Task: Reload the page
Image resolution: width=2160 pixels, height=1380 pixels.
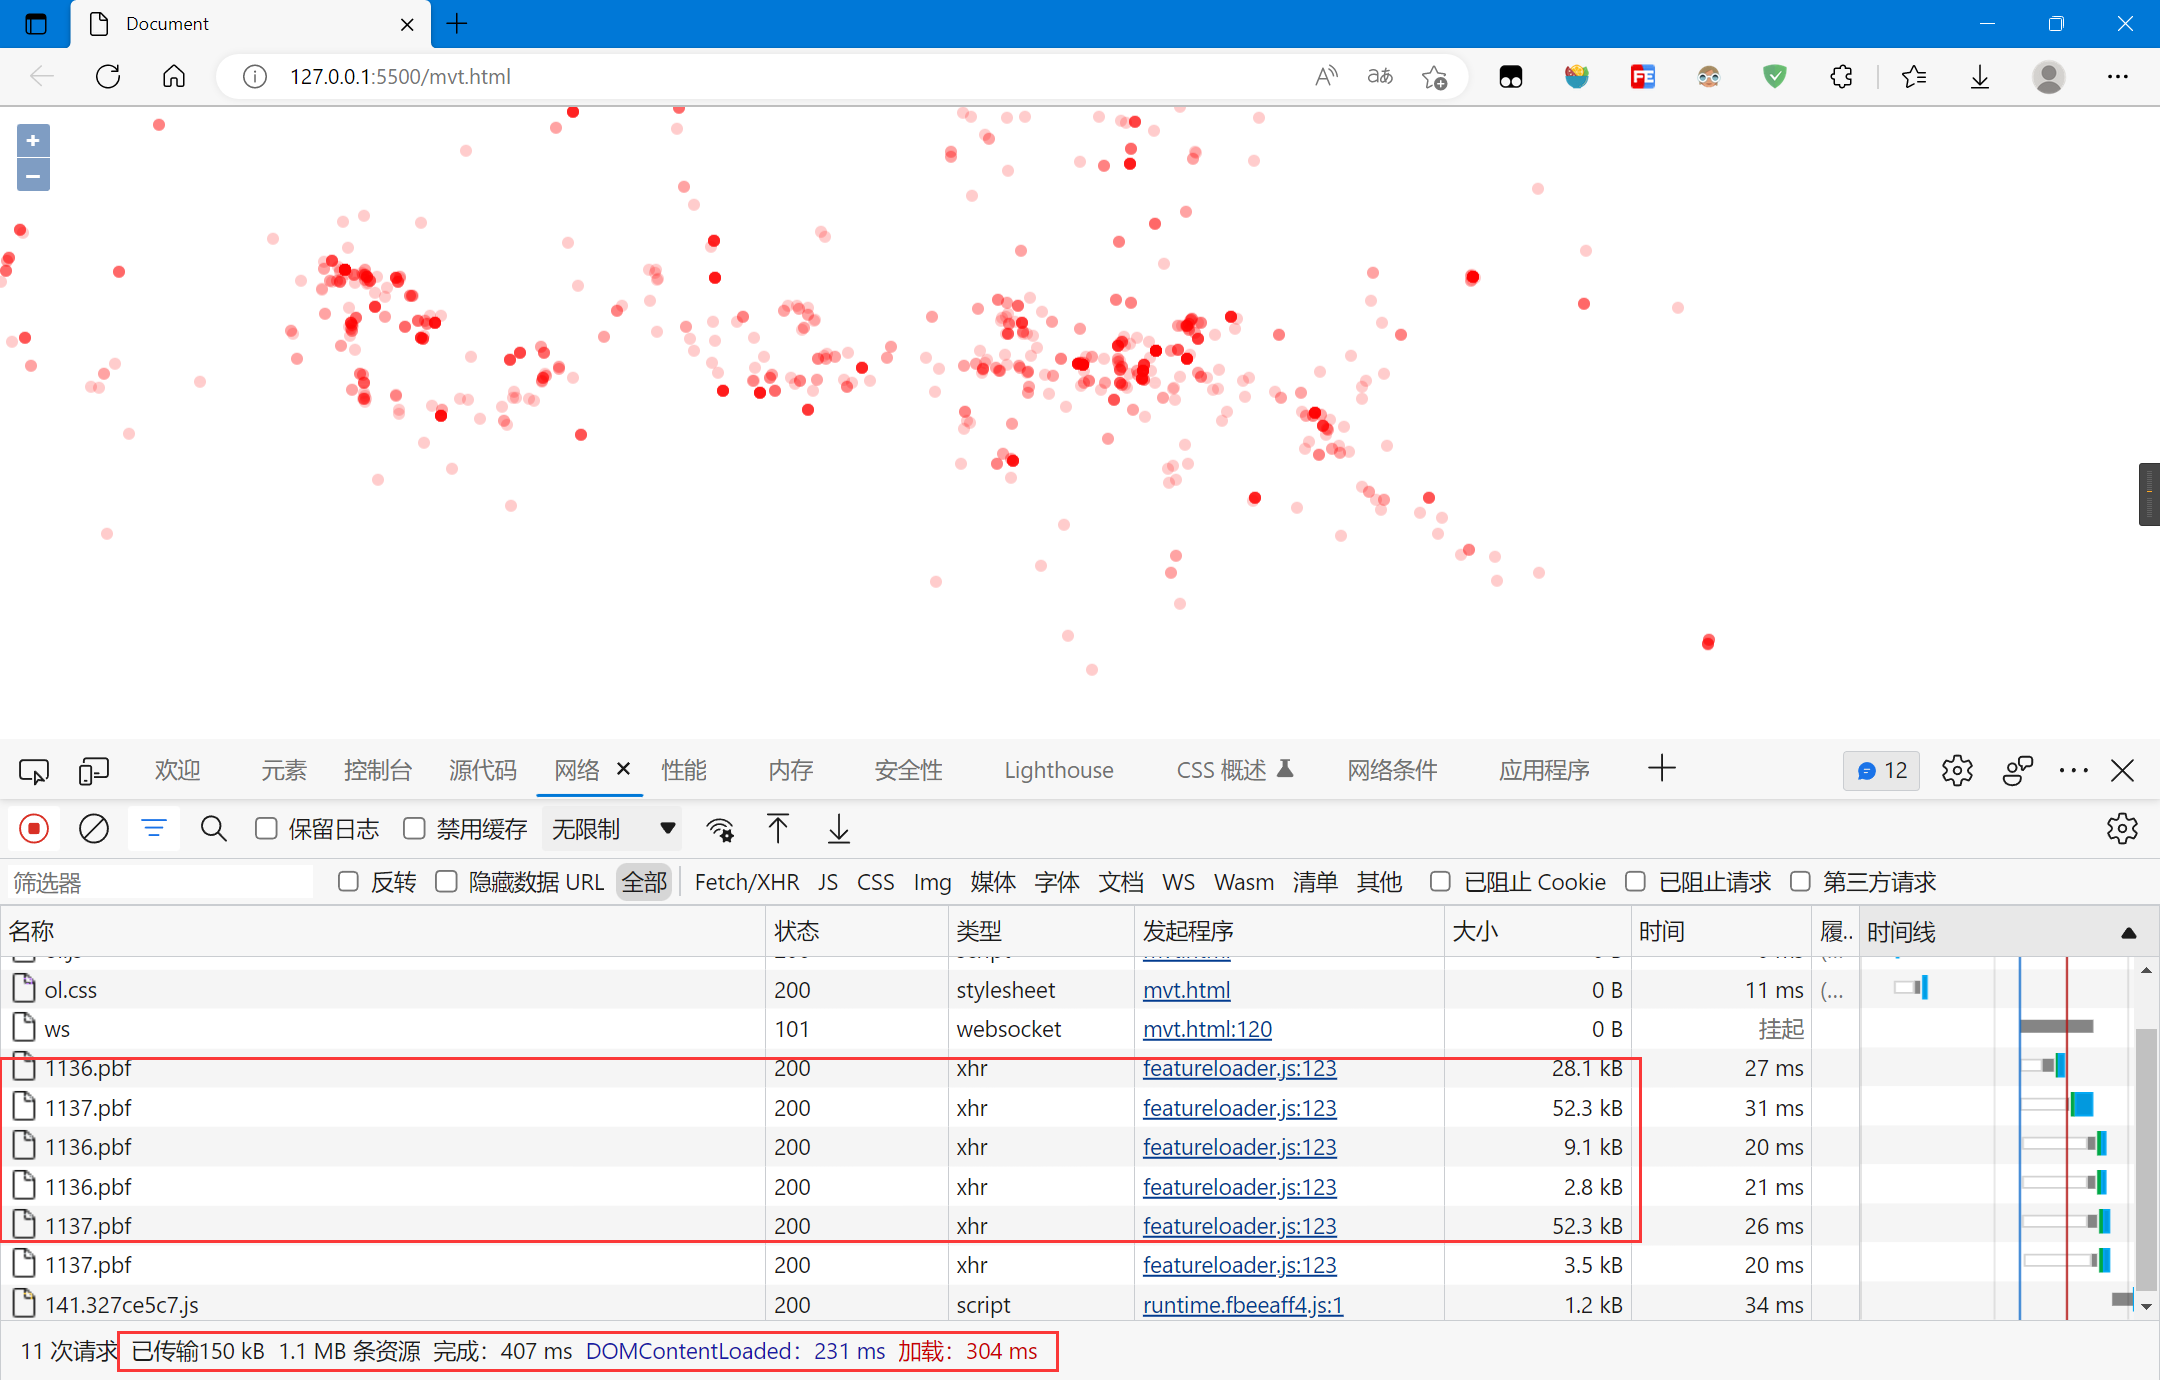Action: 108,76
